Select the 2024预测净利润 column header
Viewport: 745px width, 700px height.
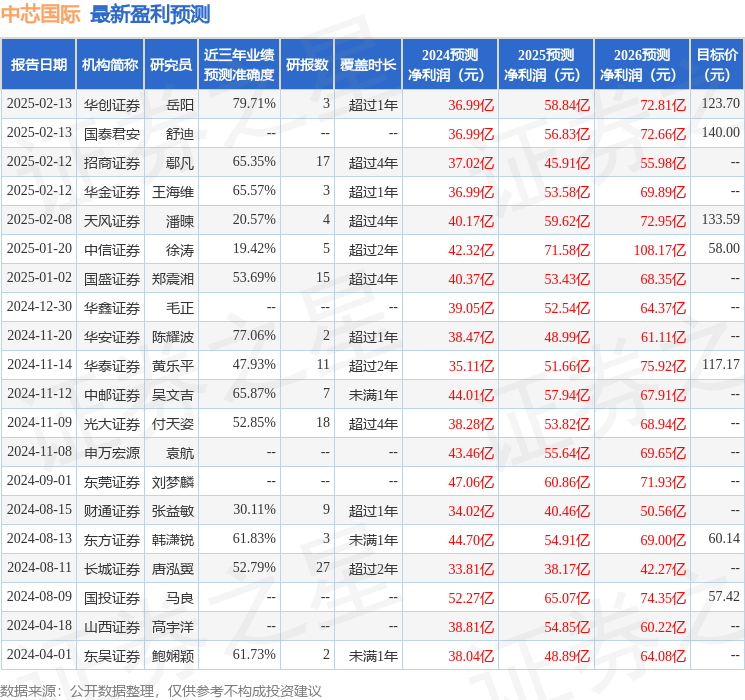450,64
